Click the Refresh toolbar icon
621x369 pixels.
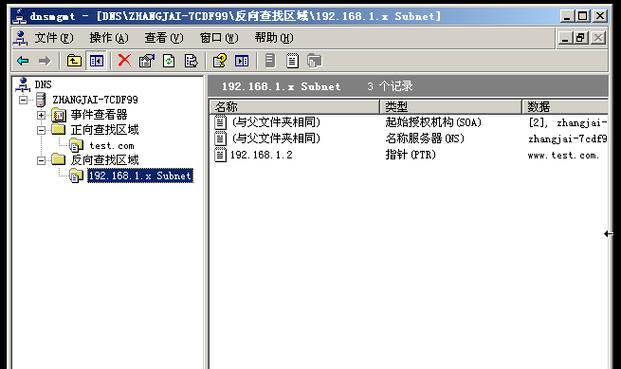click(169, 61)
